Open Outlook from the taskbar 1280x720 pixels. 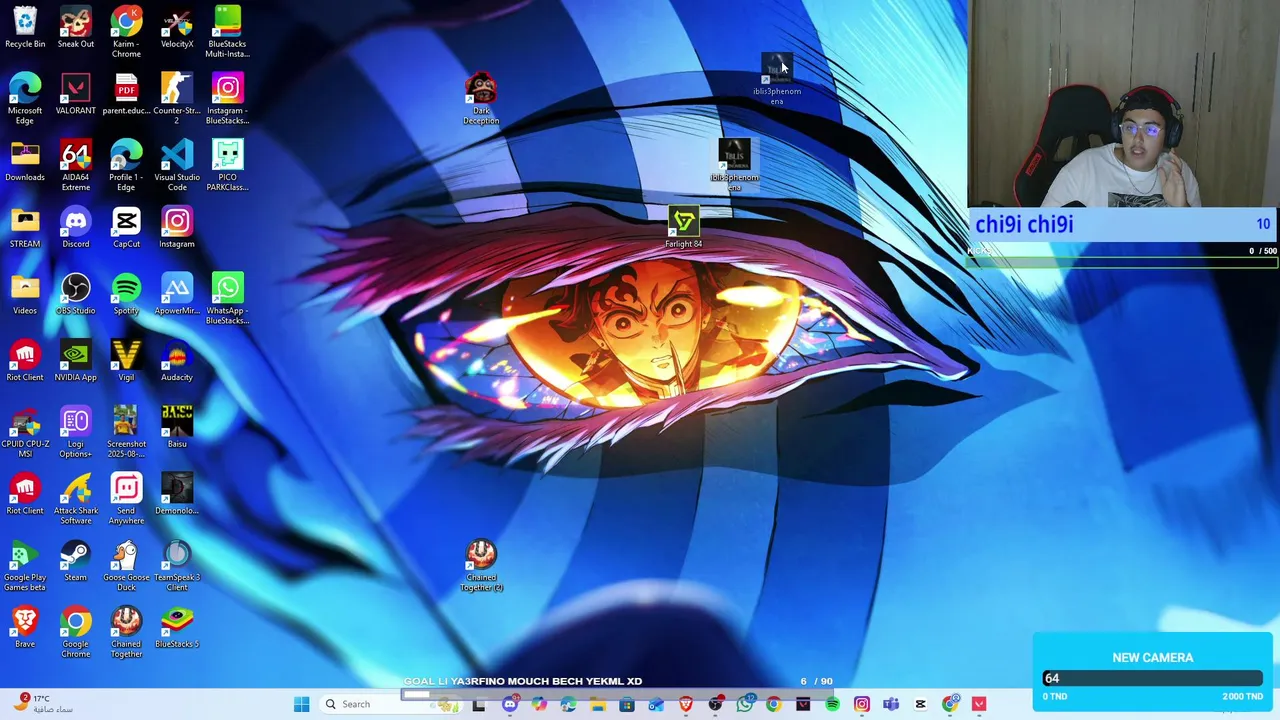coord(656,704)
